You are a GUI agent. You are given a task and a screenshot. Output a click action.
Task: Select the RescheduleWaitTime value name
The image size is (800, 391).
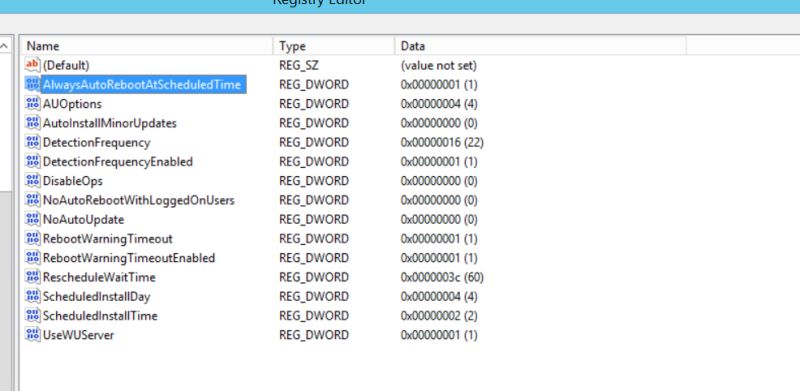pos(99,278)
